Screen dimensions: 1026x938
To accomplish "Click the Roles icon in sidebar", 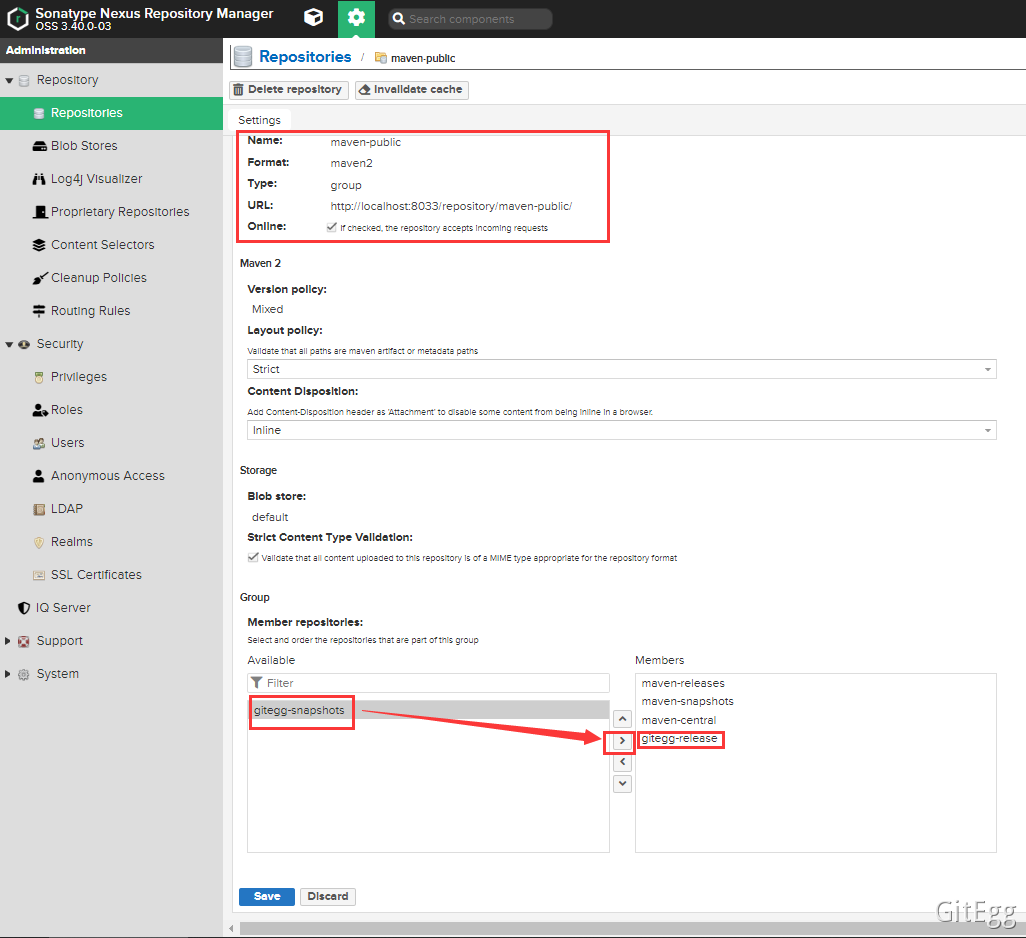I will [40, 410].
